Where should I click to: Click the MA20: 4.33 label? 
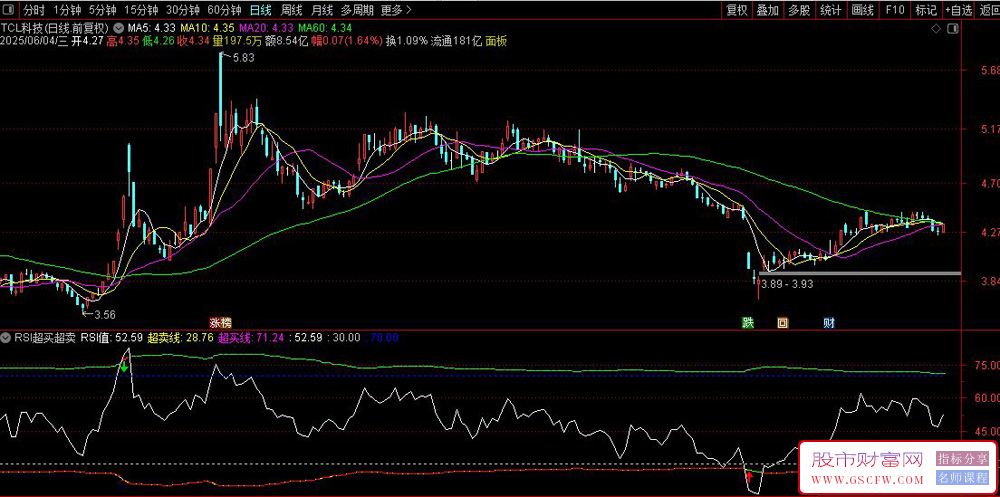coord(267,28)
